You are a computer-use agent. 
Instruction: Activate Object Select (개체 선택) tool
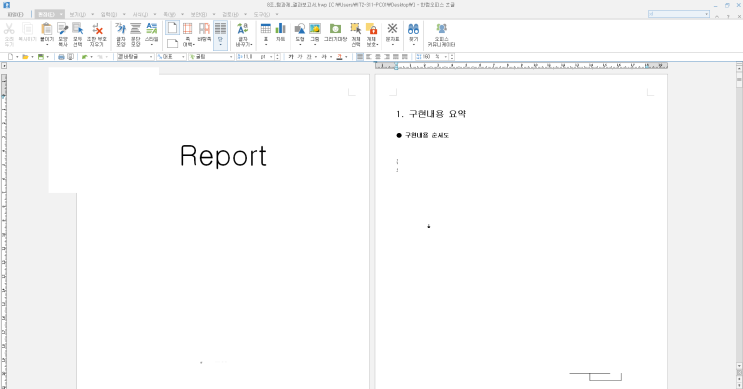click(356, 29)
